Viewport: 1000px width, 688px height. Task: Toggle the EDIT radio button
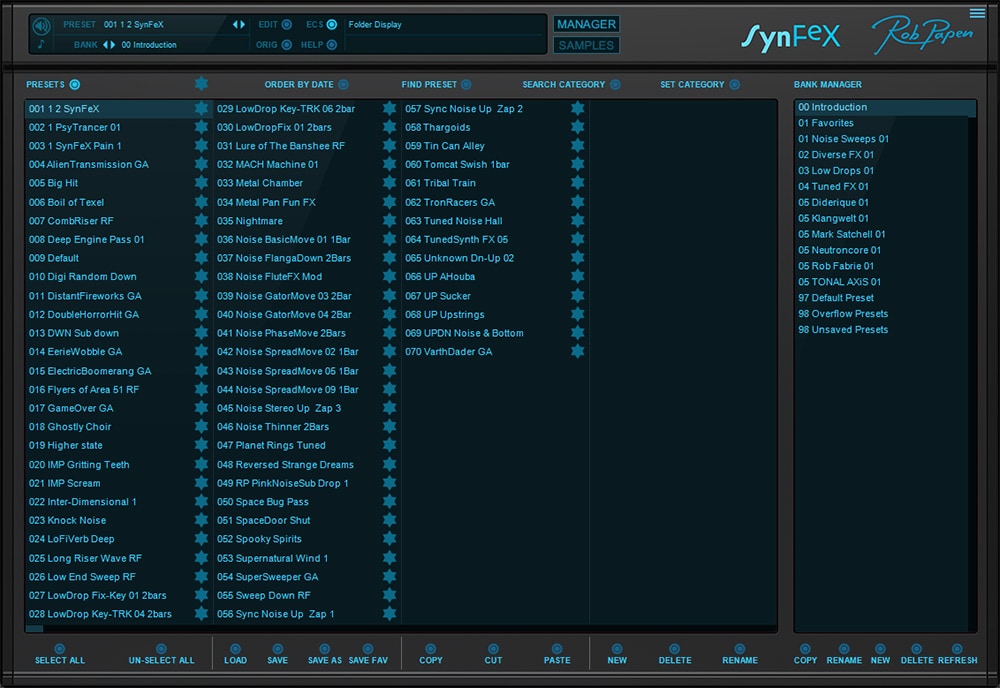(x=287, y=24)
